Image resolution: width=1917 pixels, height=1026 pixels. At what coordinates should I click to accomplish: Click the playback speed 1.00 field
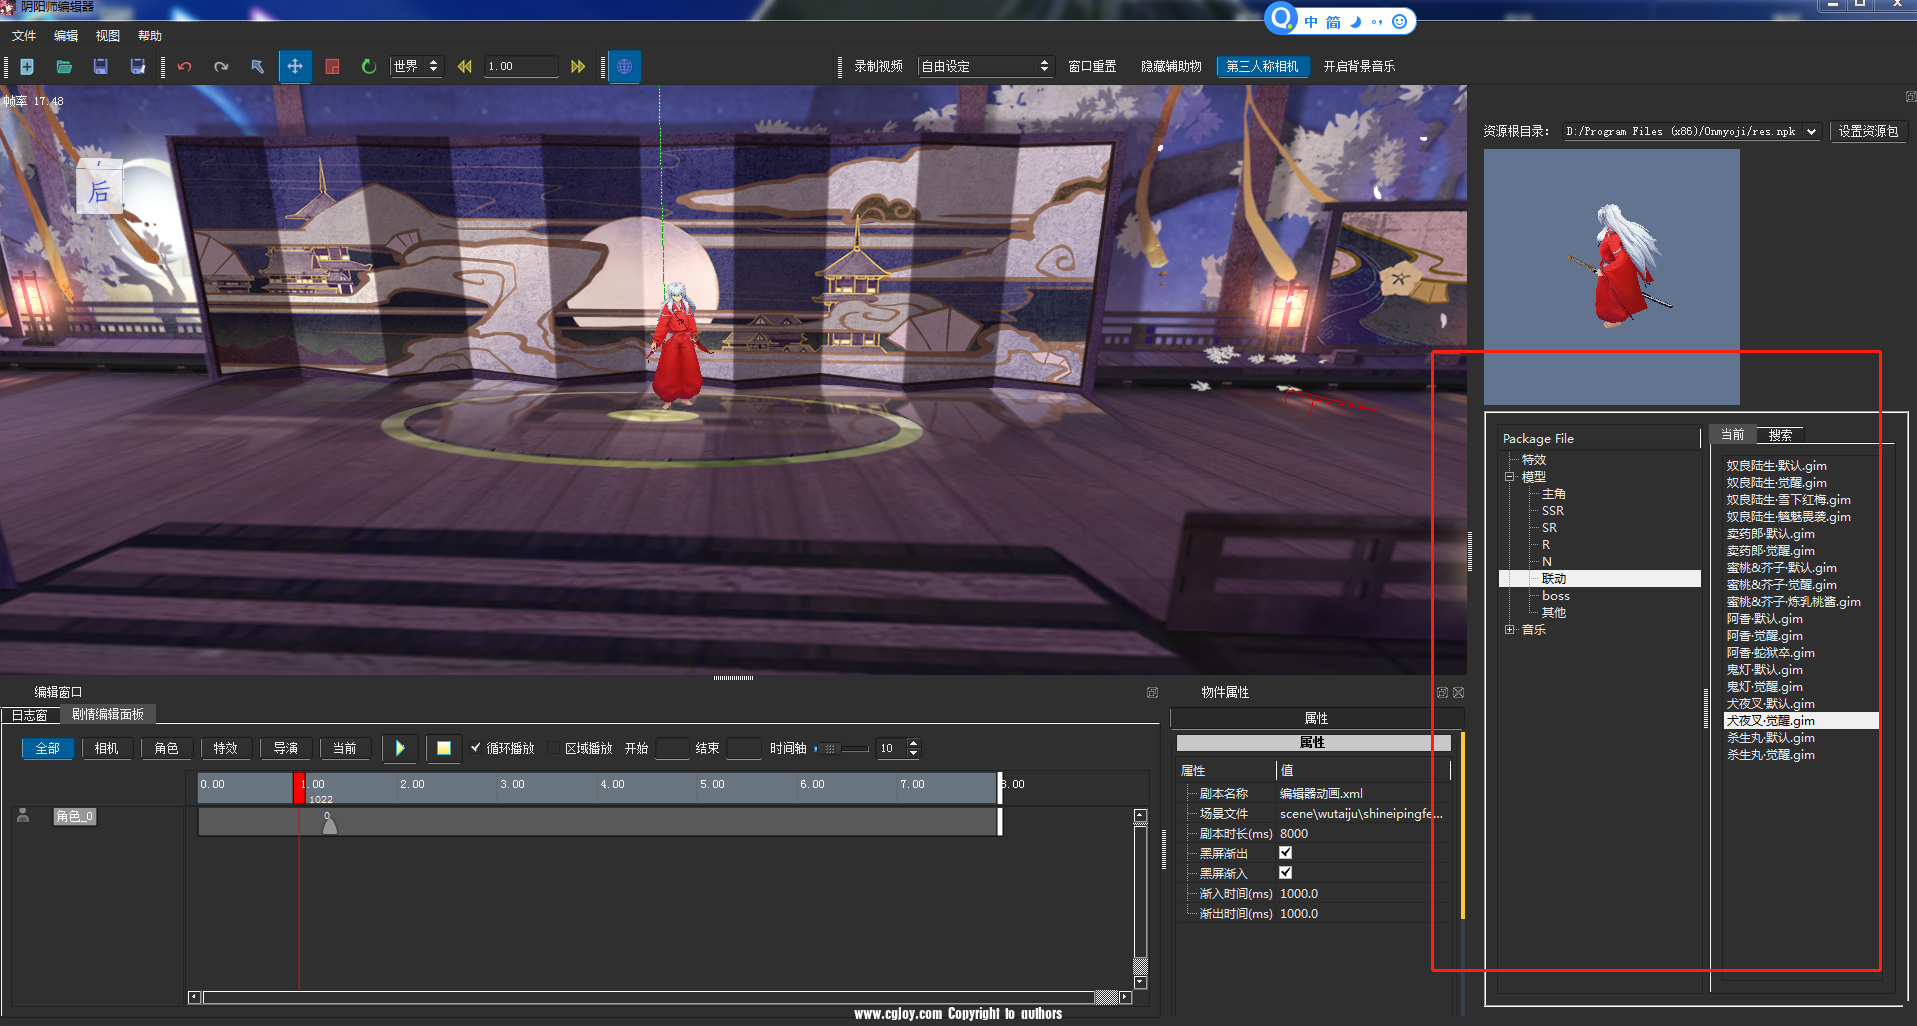521,66
